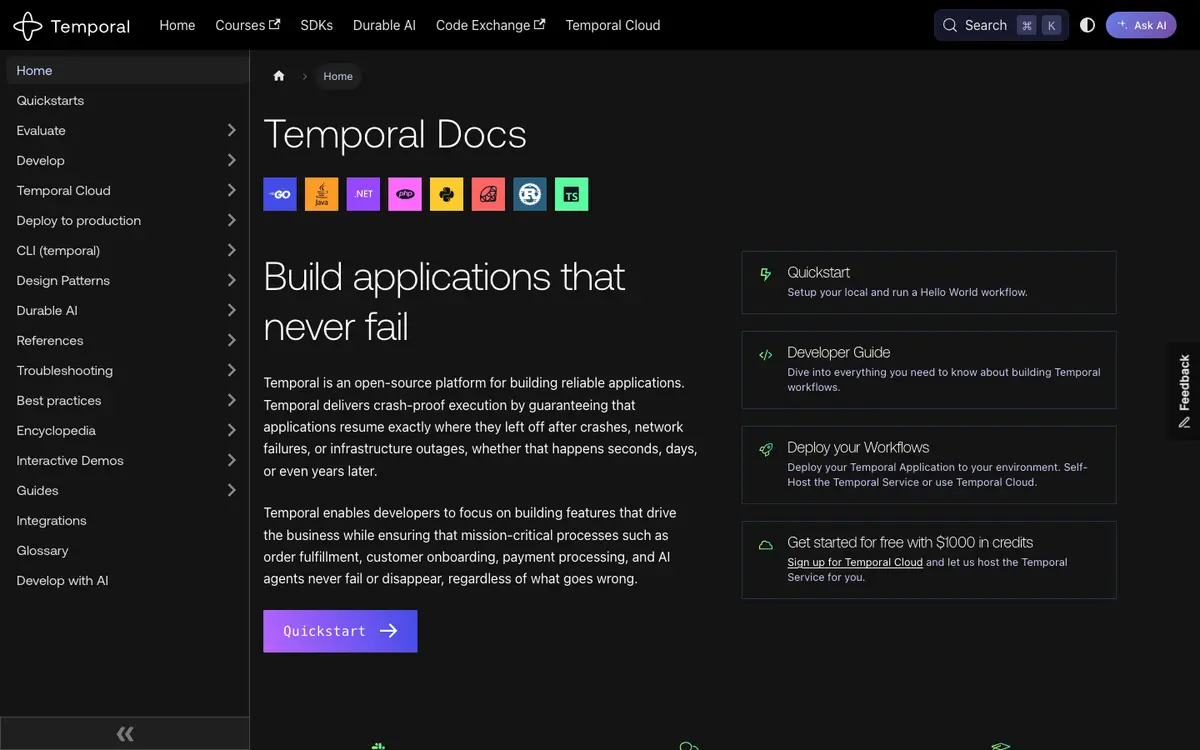1200x750 pixels.
Task: Open Home in the top navigation
Action: pyautogui.click(x=177, y=25)
